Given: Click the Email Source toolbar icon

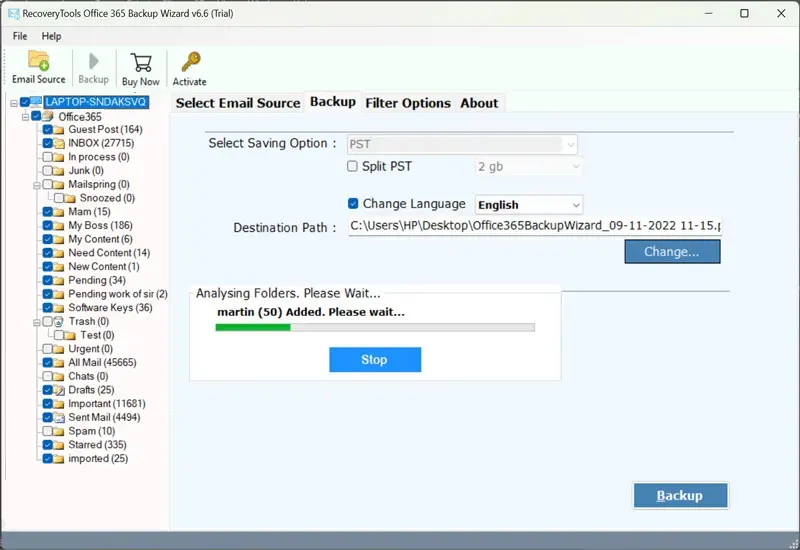Looking at the screenshot, I should pyautogui.click(x=38, y=66).
